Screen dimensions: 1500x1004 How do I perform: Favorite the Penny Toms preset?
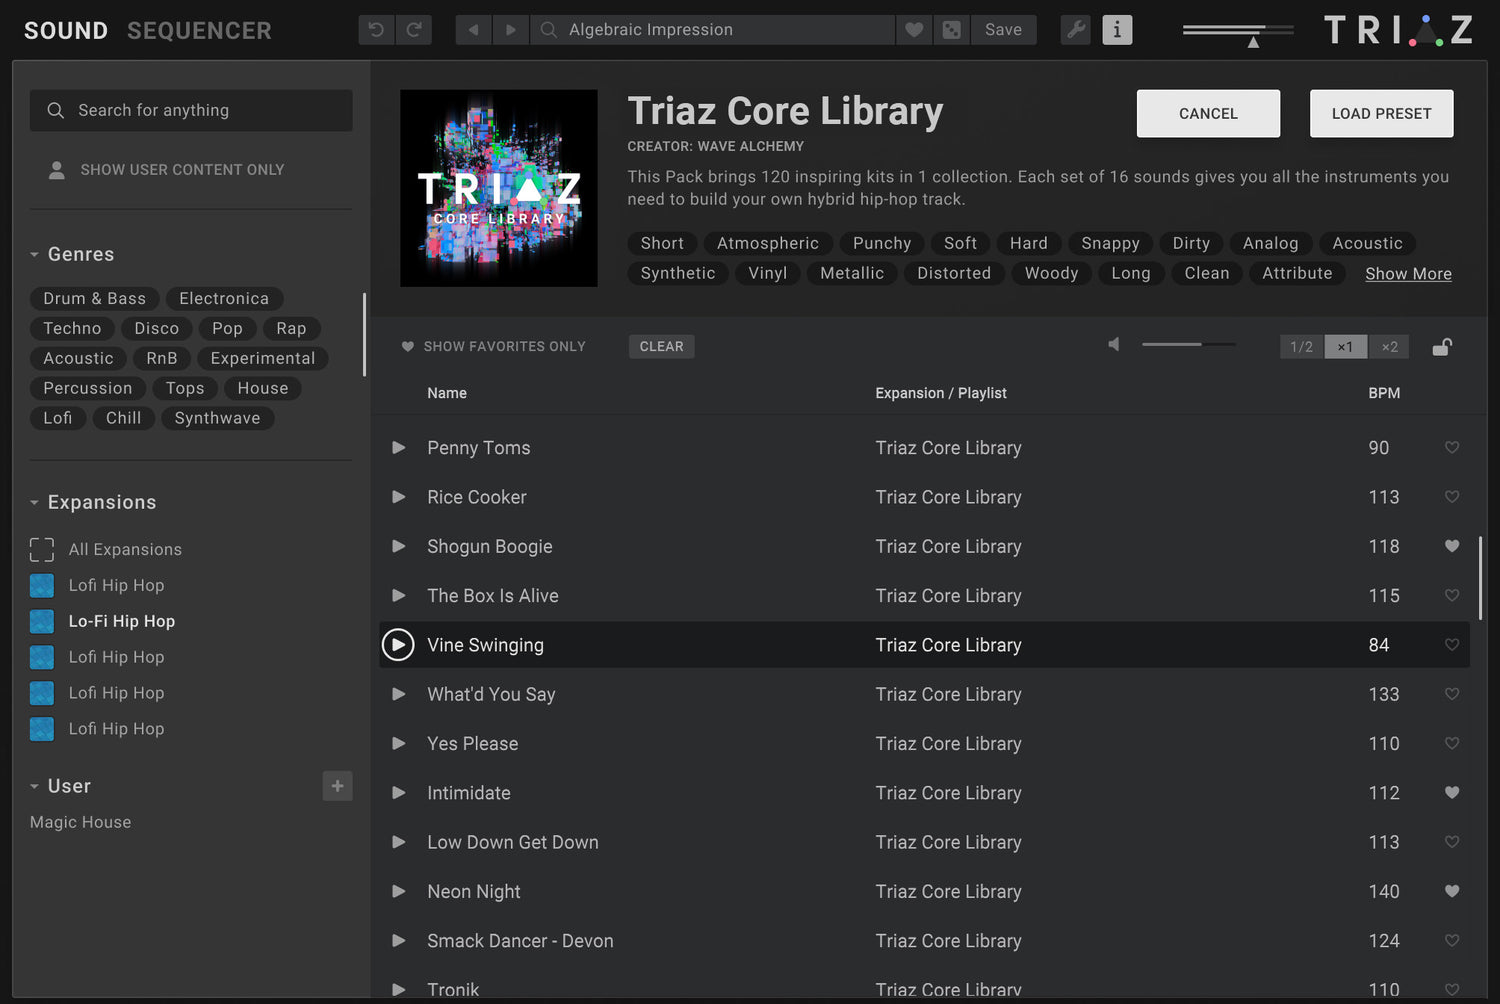[1452, 448]
